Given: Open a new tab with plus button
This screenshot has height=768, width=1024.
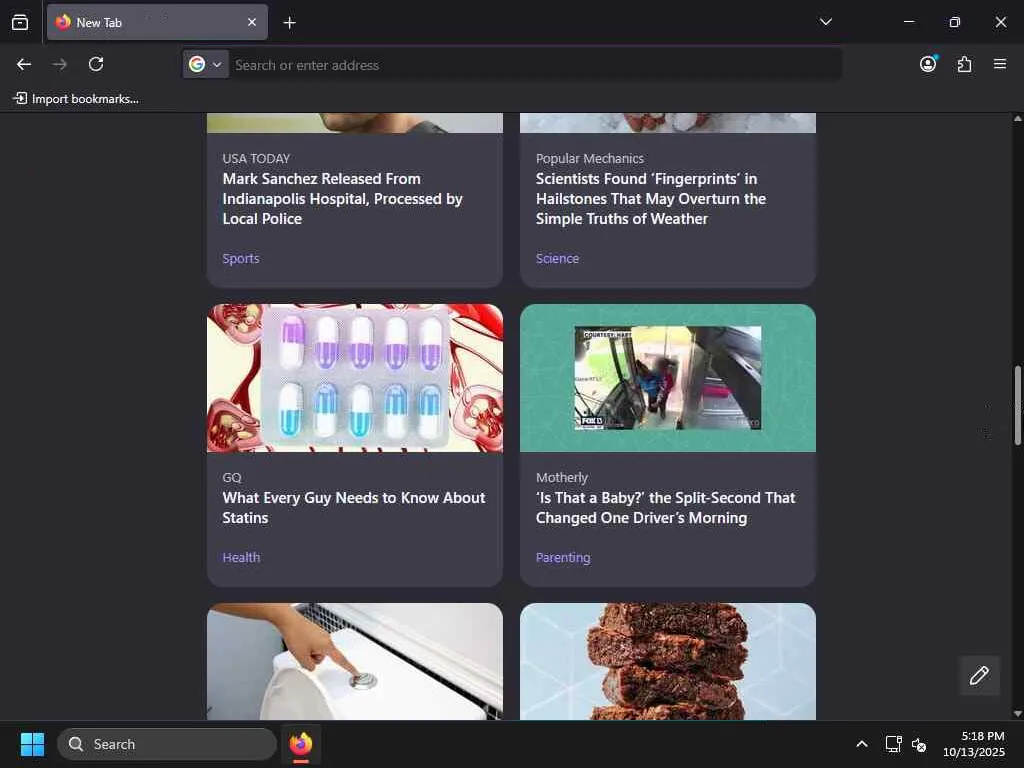Looking at the screenshot, I should [289, 23].
